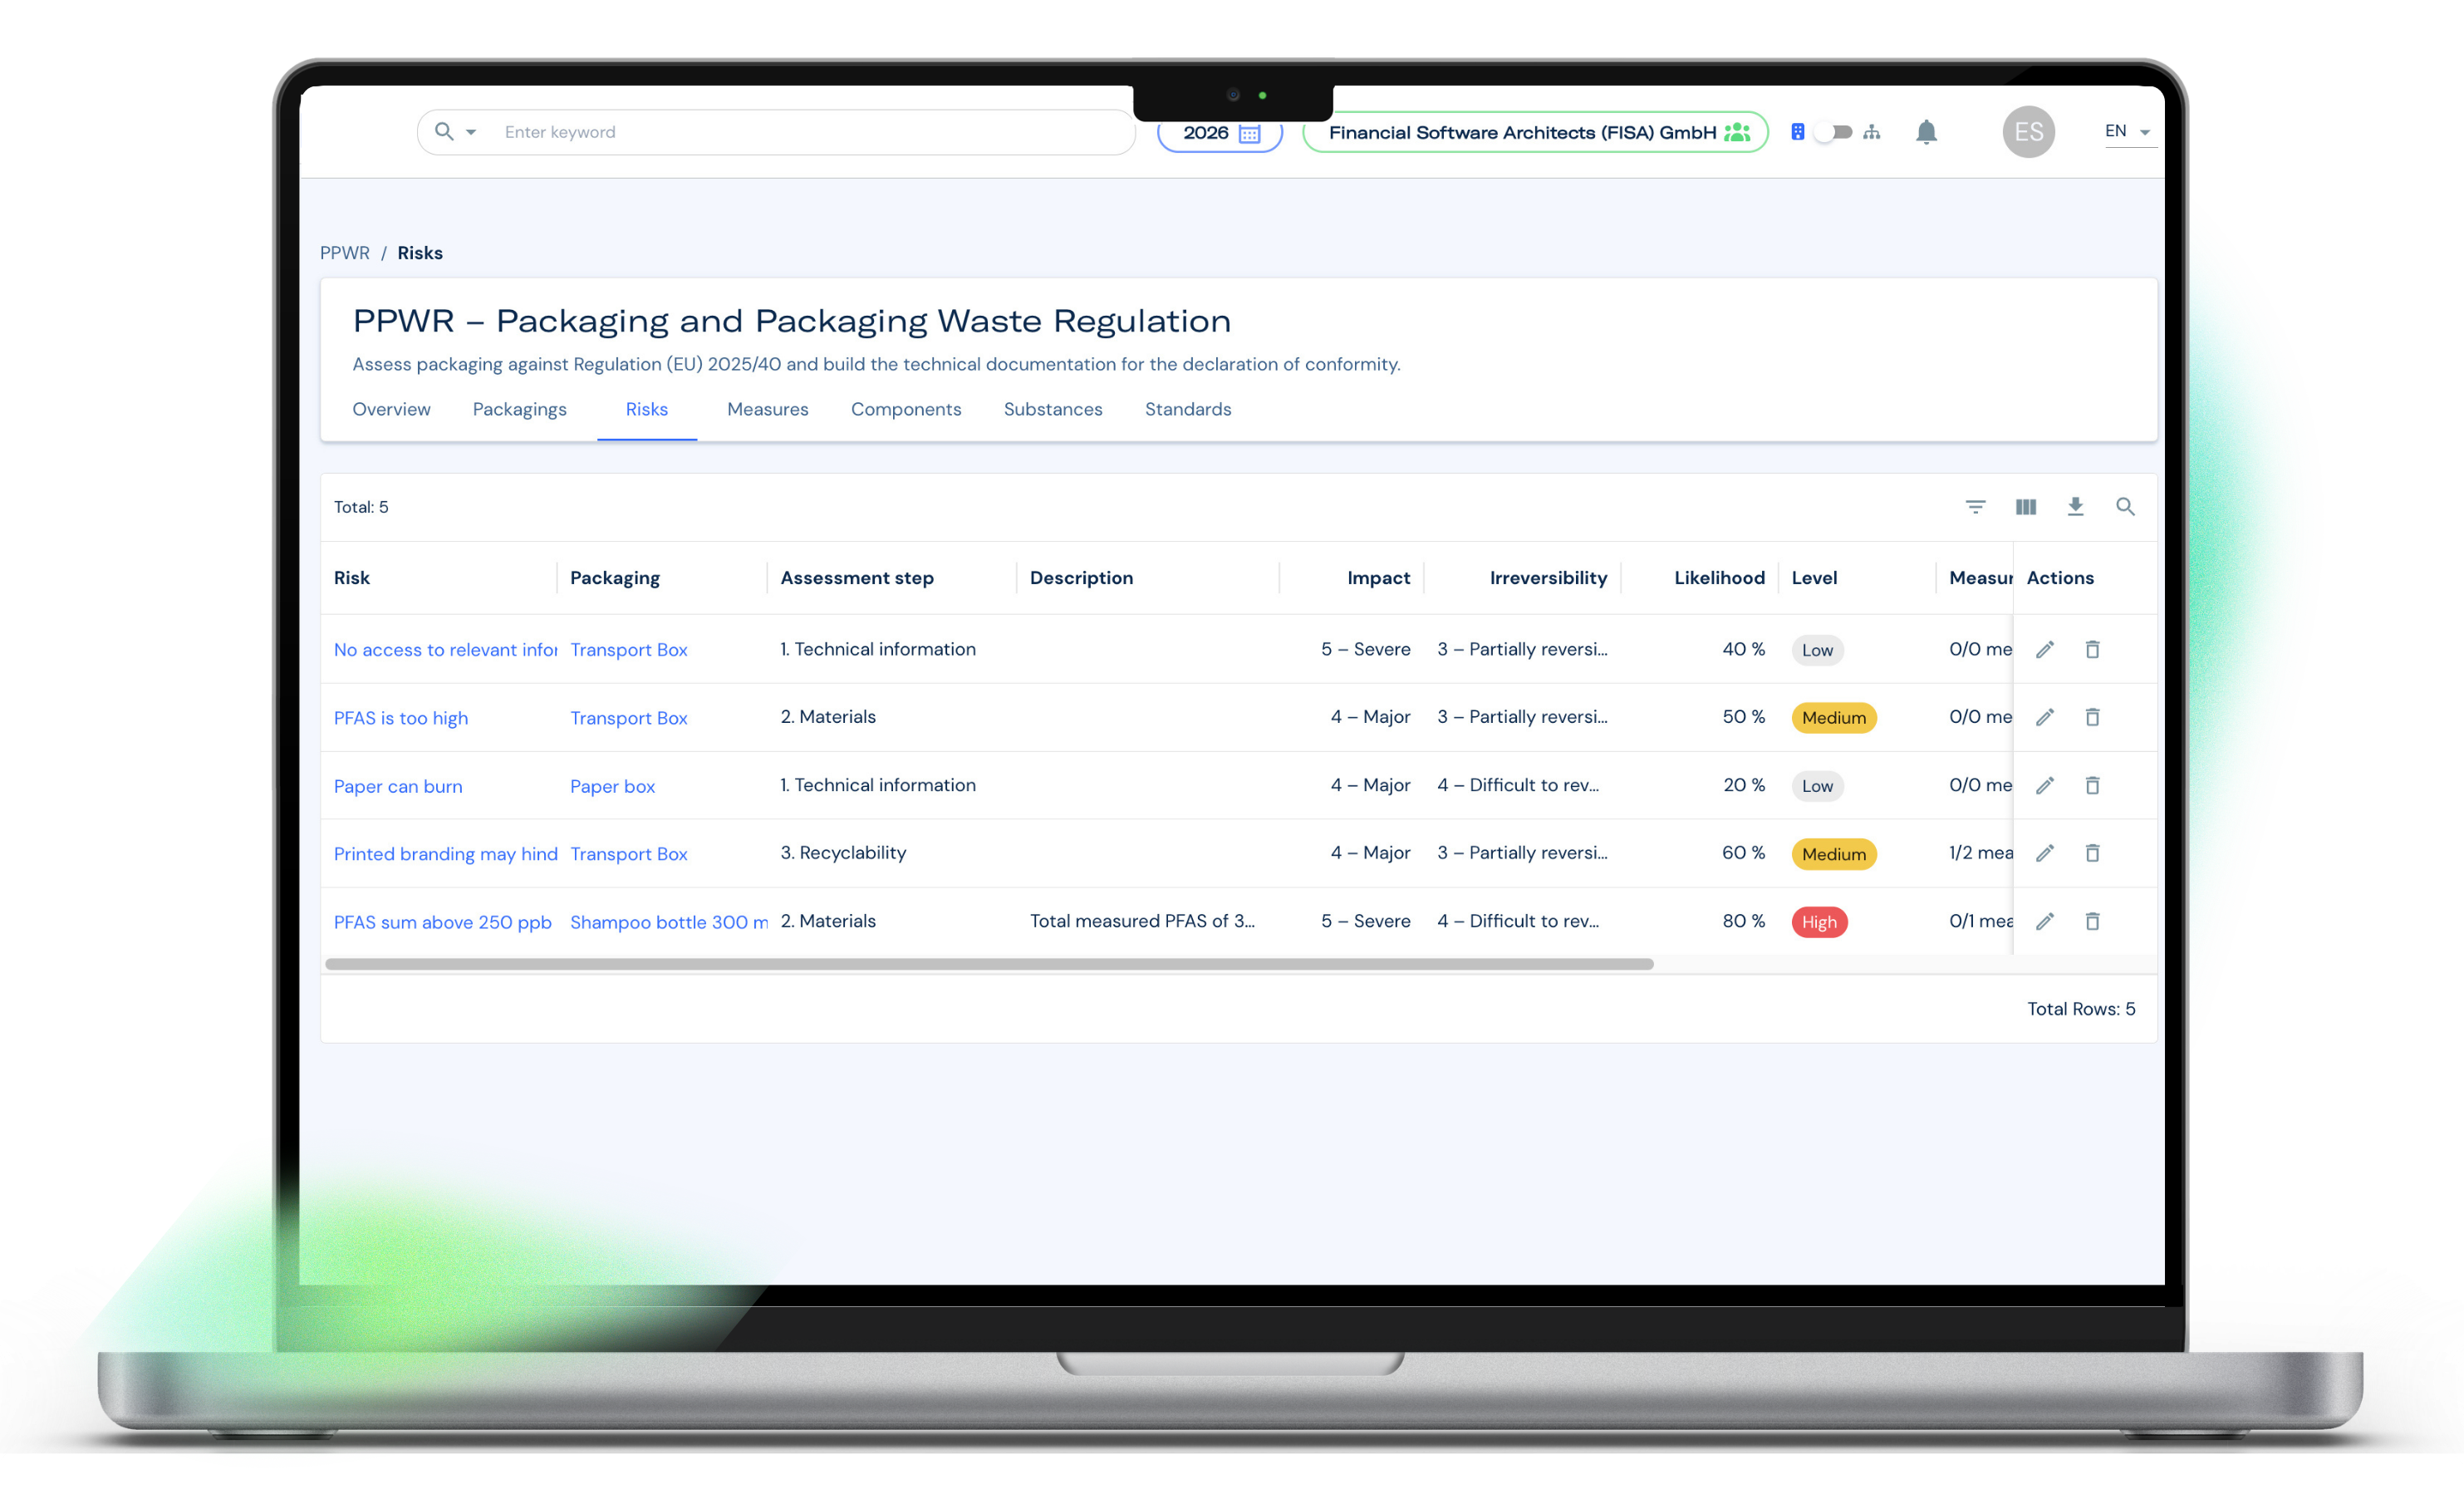Click the table filter icon

(x=1975, y=507)
